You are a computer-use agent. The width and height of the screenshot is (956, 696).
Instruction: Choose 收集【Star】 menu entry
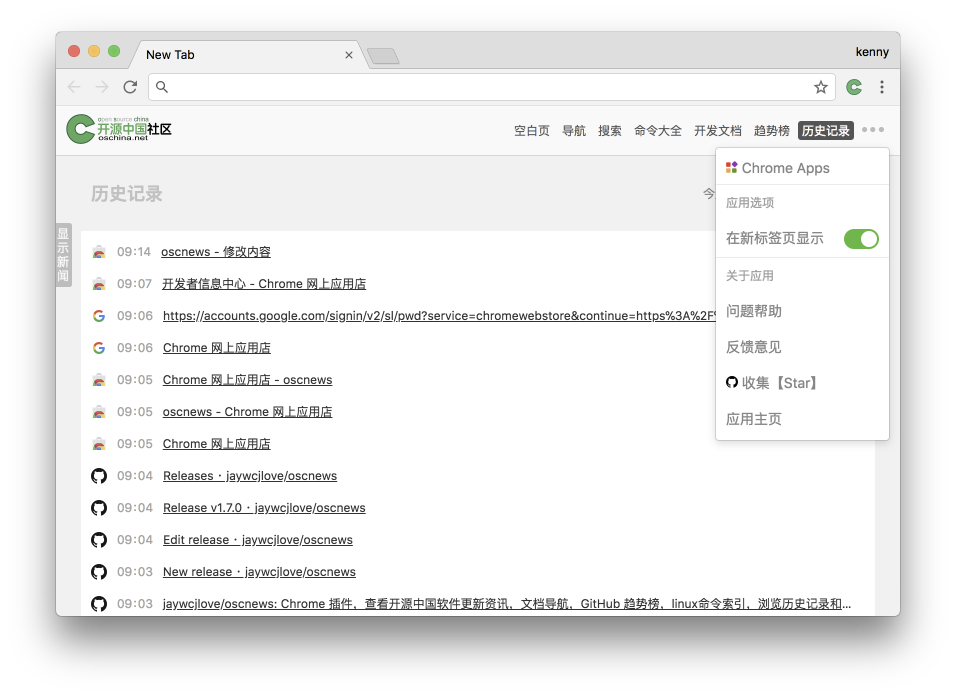click(802, 383)
